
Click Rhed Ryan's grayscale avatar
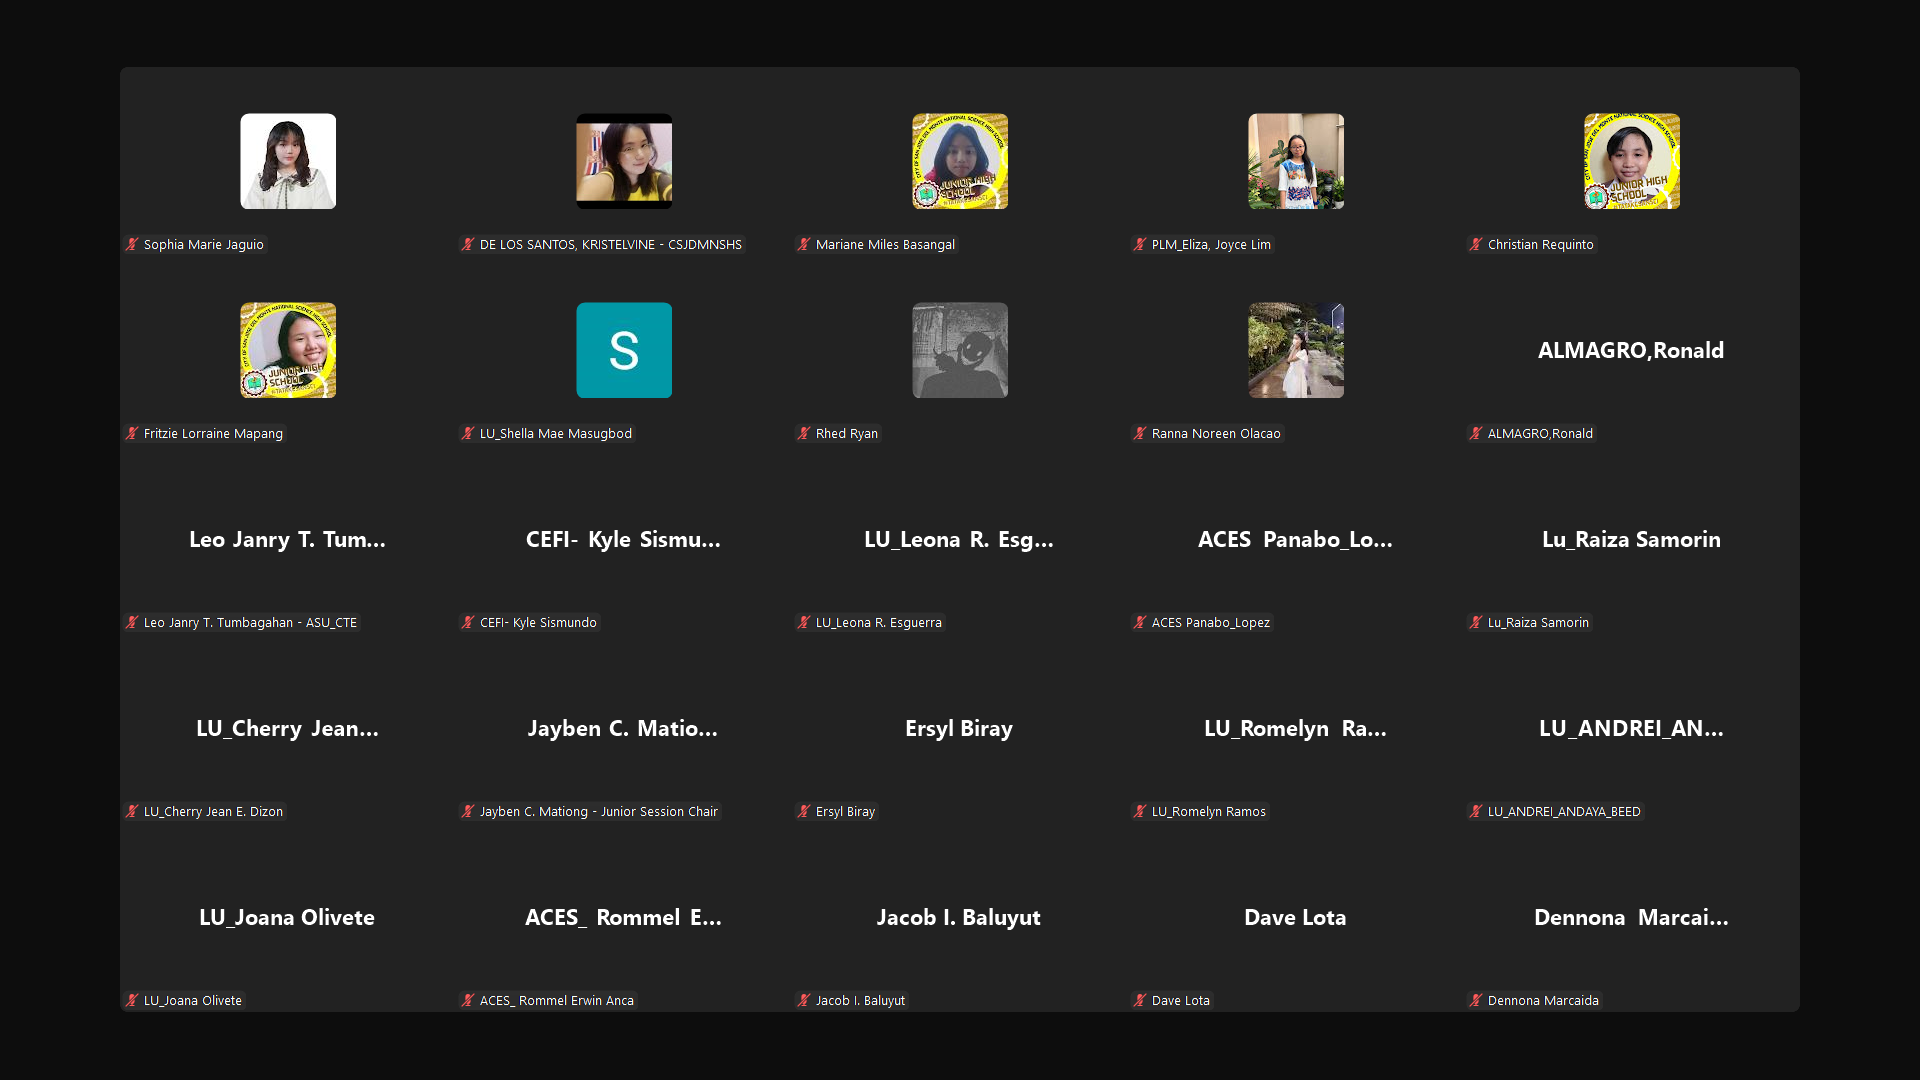click(960, 350)
